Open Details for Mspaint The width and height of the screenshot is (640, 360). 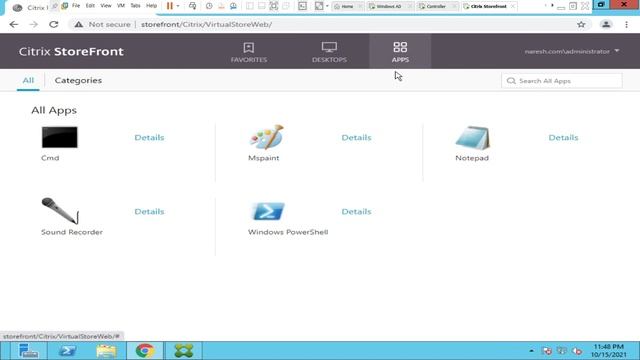(x=356, y=138)
